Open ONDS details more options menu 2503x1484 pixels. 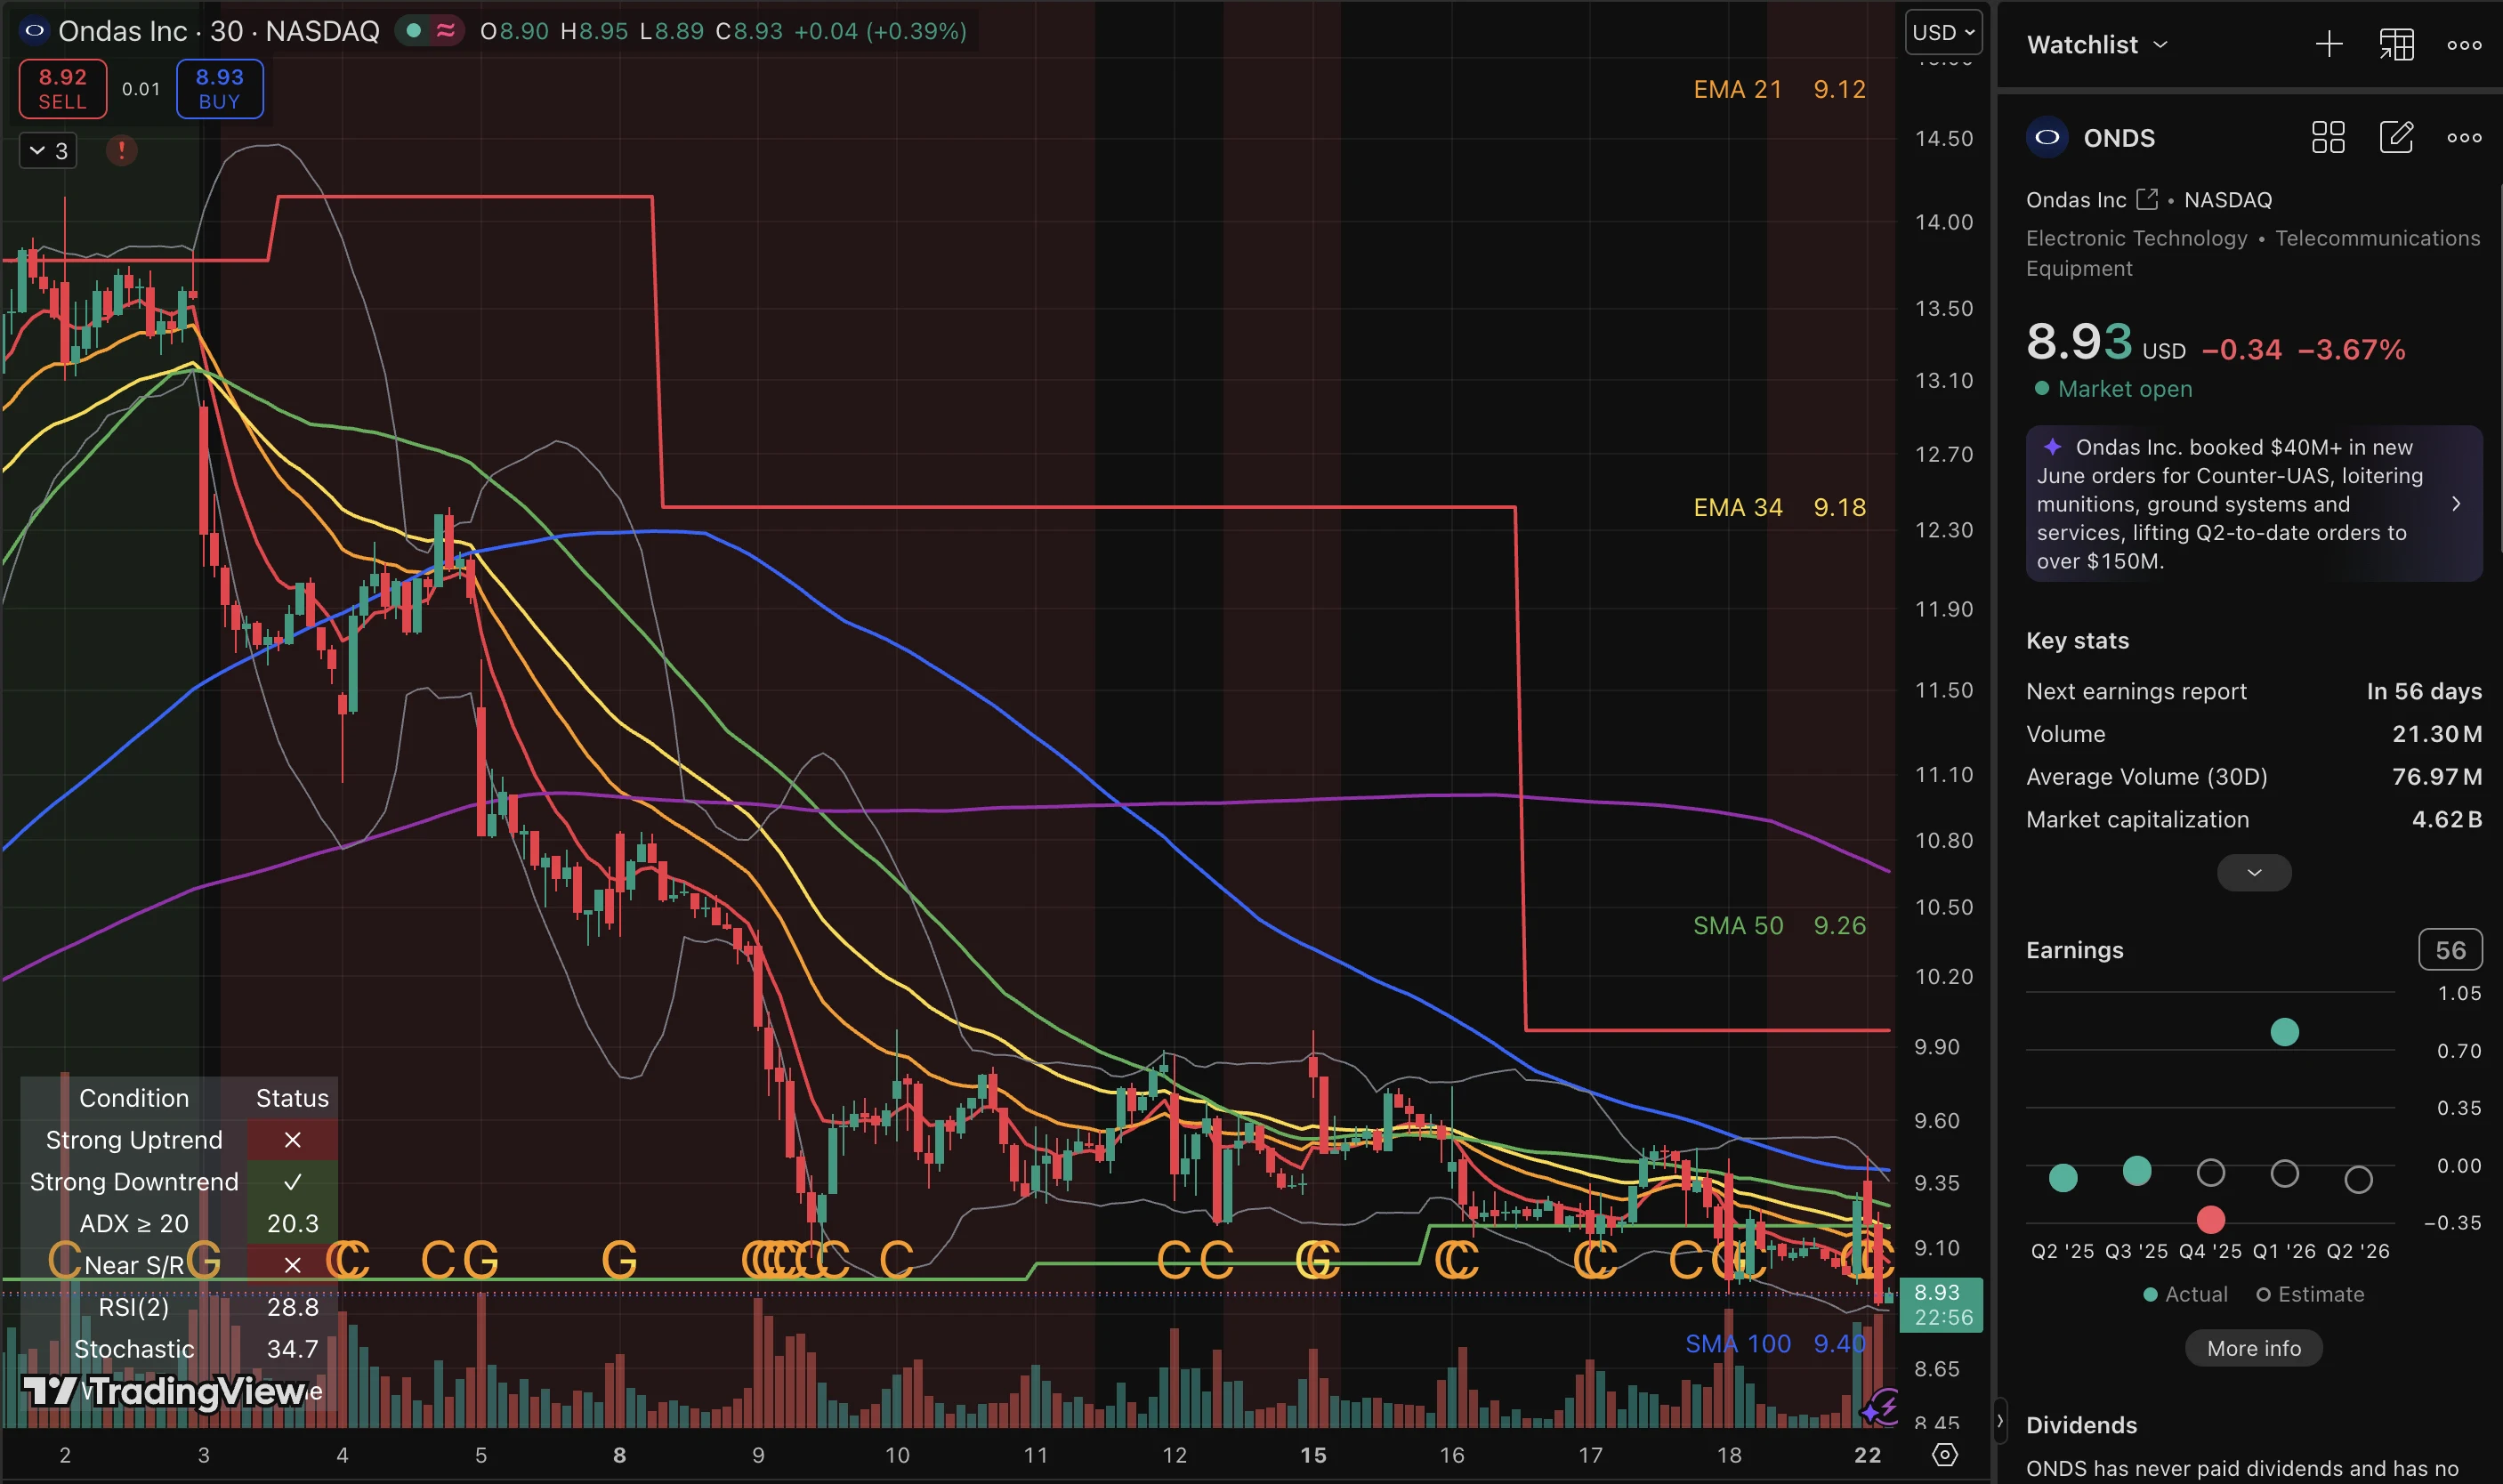2464,138
